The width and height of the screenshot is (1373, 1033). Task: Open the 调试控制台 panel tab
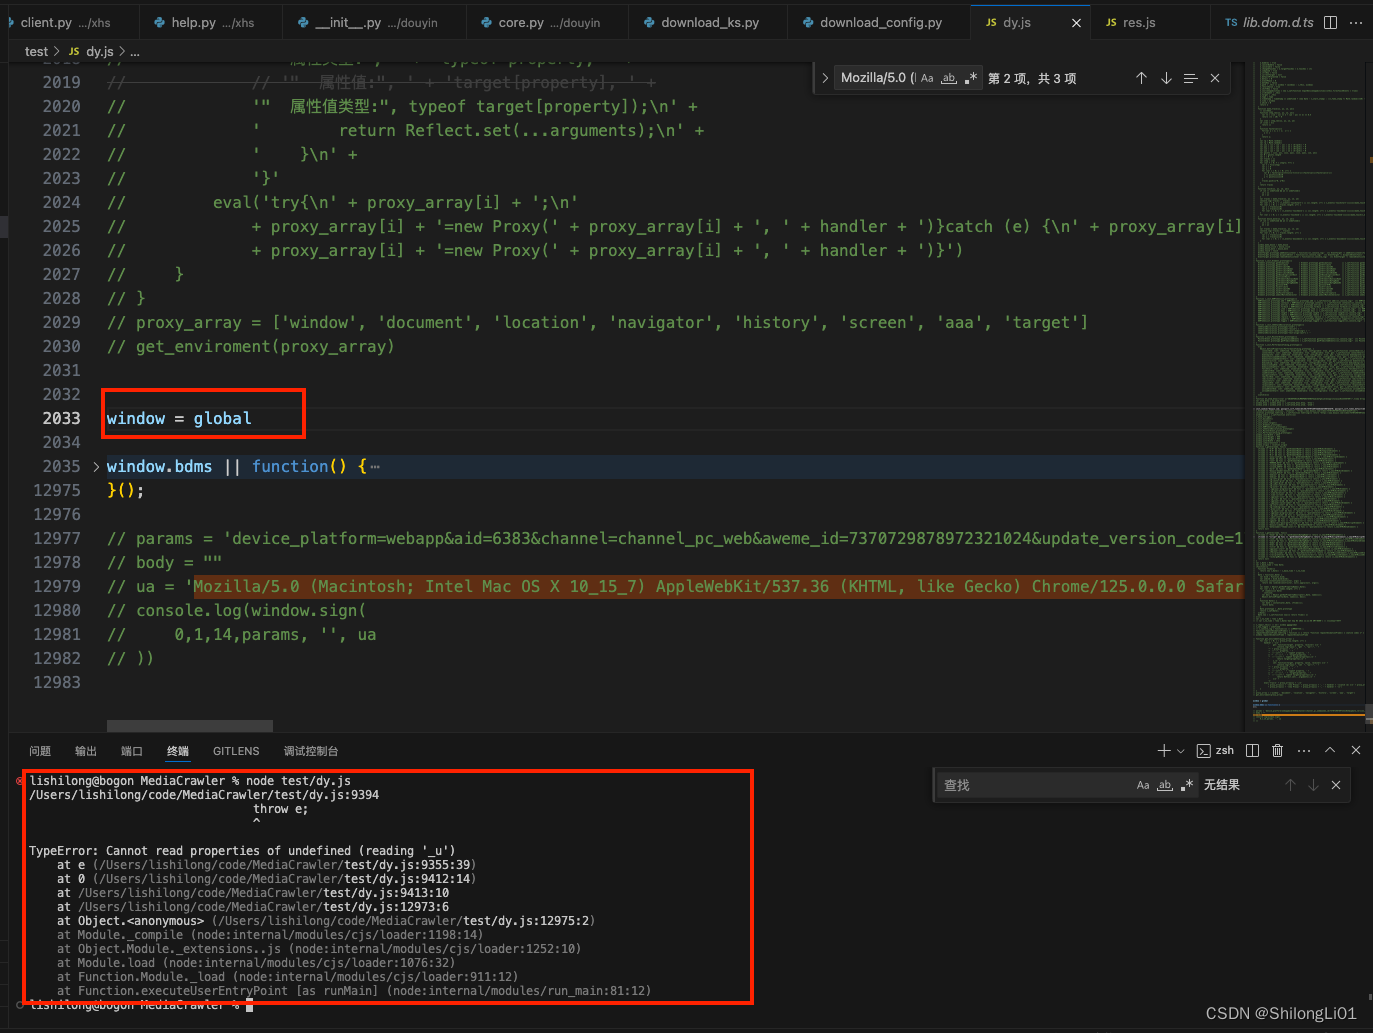310,751
